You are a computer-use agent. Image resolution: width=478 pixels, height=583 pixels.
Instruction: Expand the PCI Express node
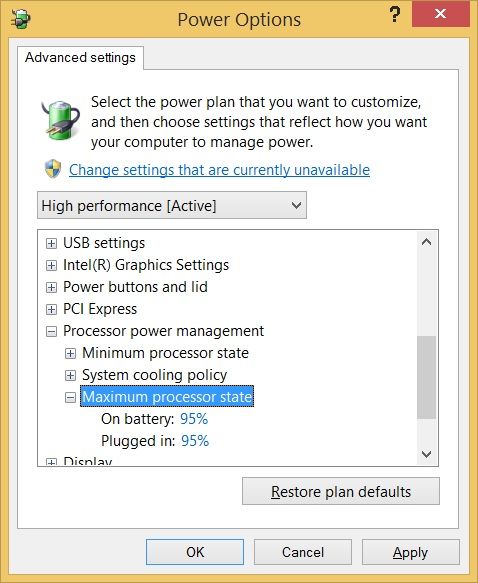pyautogui.click(x=51, y=309)
